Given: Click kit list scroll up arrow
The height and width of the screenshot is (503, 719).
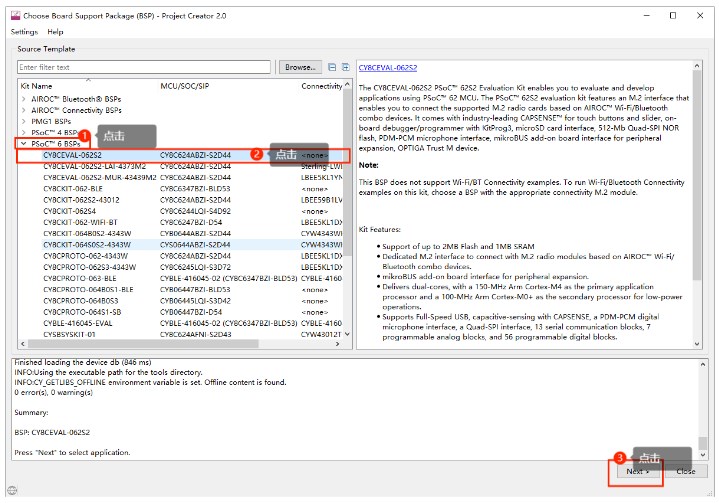Looking at the screenshot, I should [347, 85].
